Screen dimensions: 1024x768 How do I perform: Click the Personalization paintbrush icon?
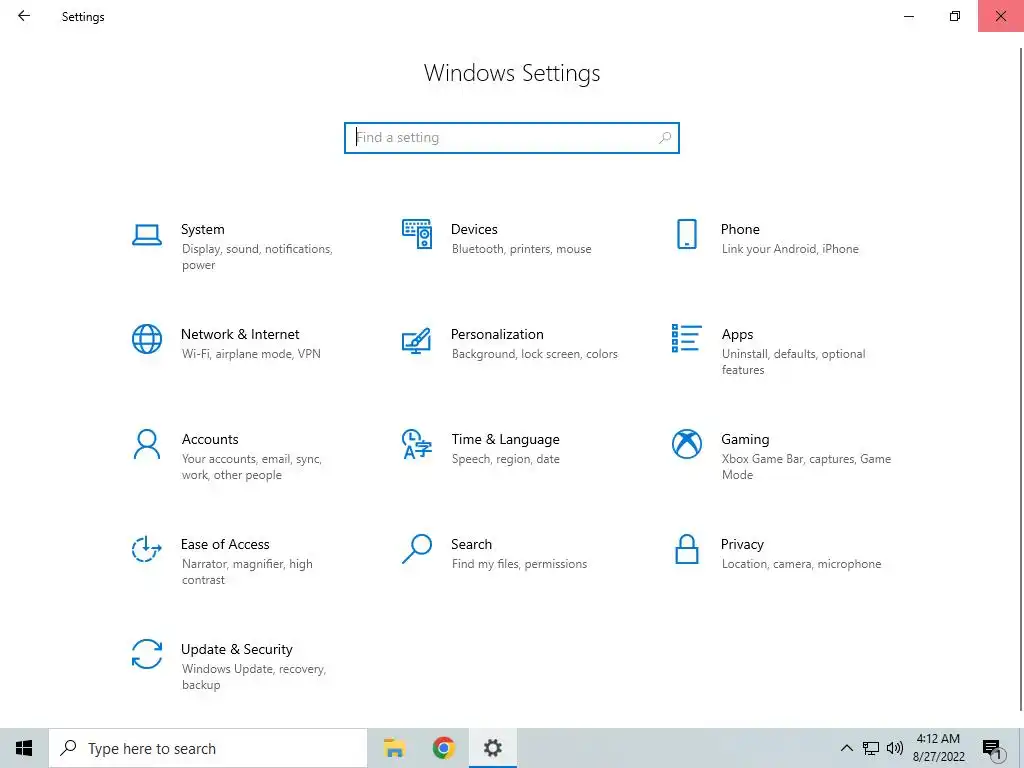(417, 340)
